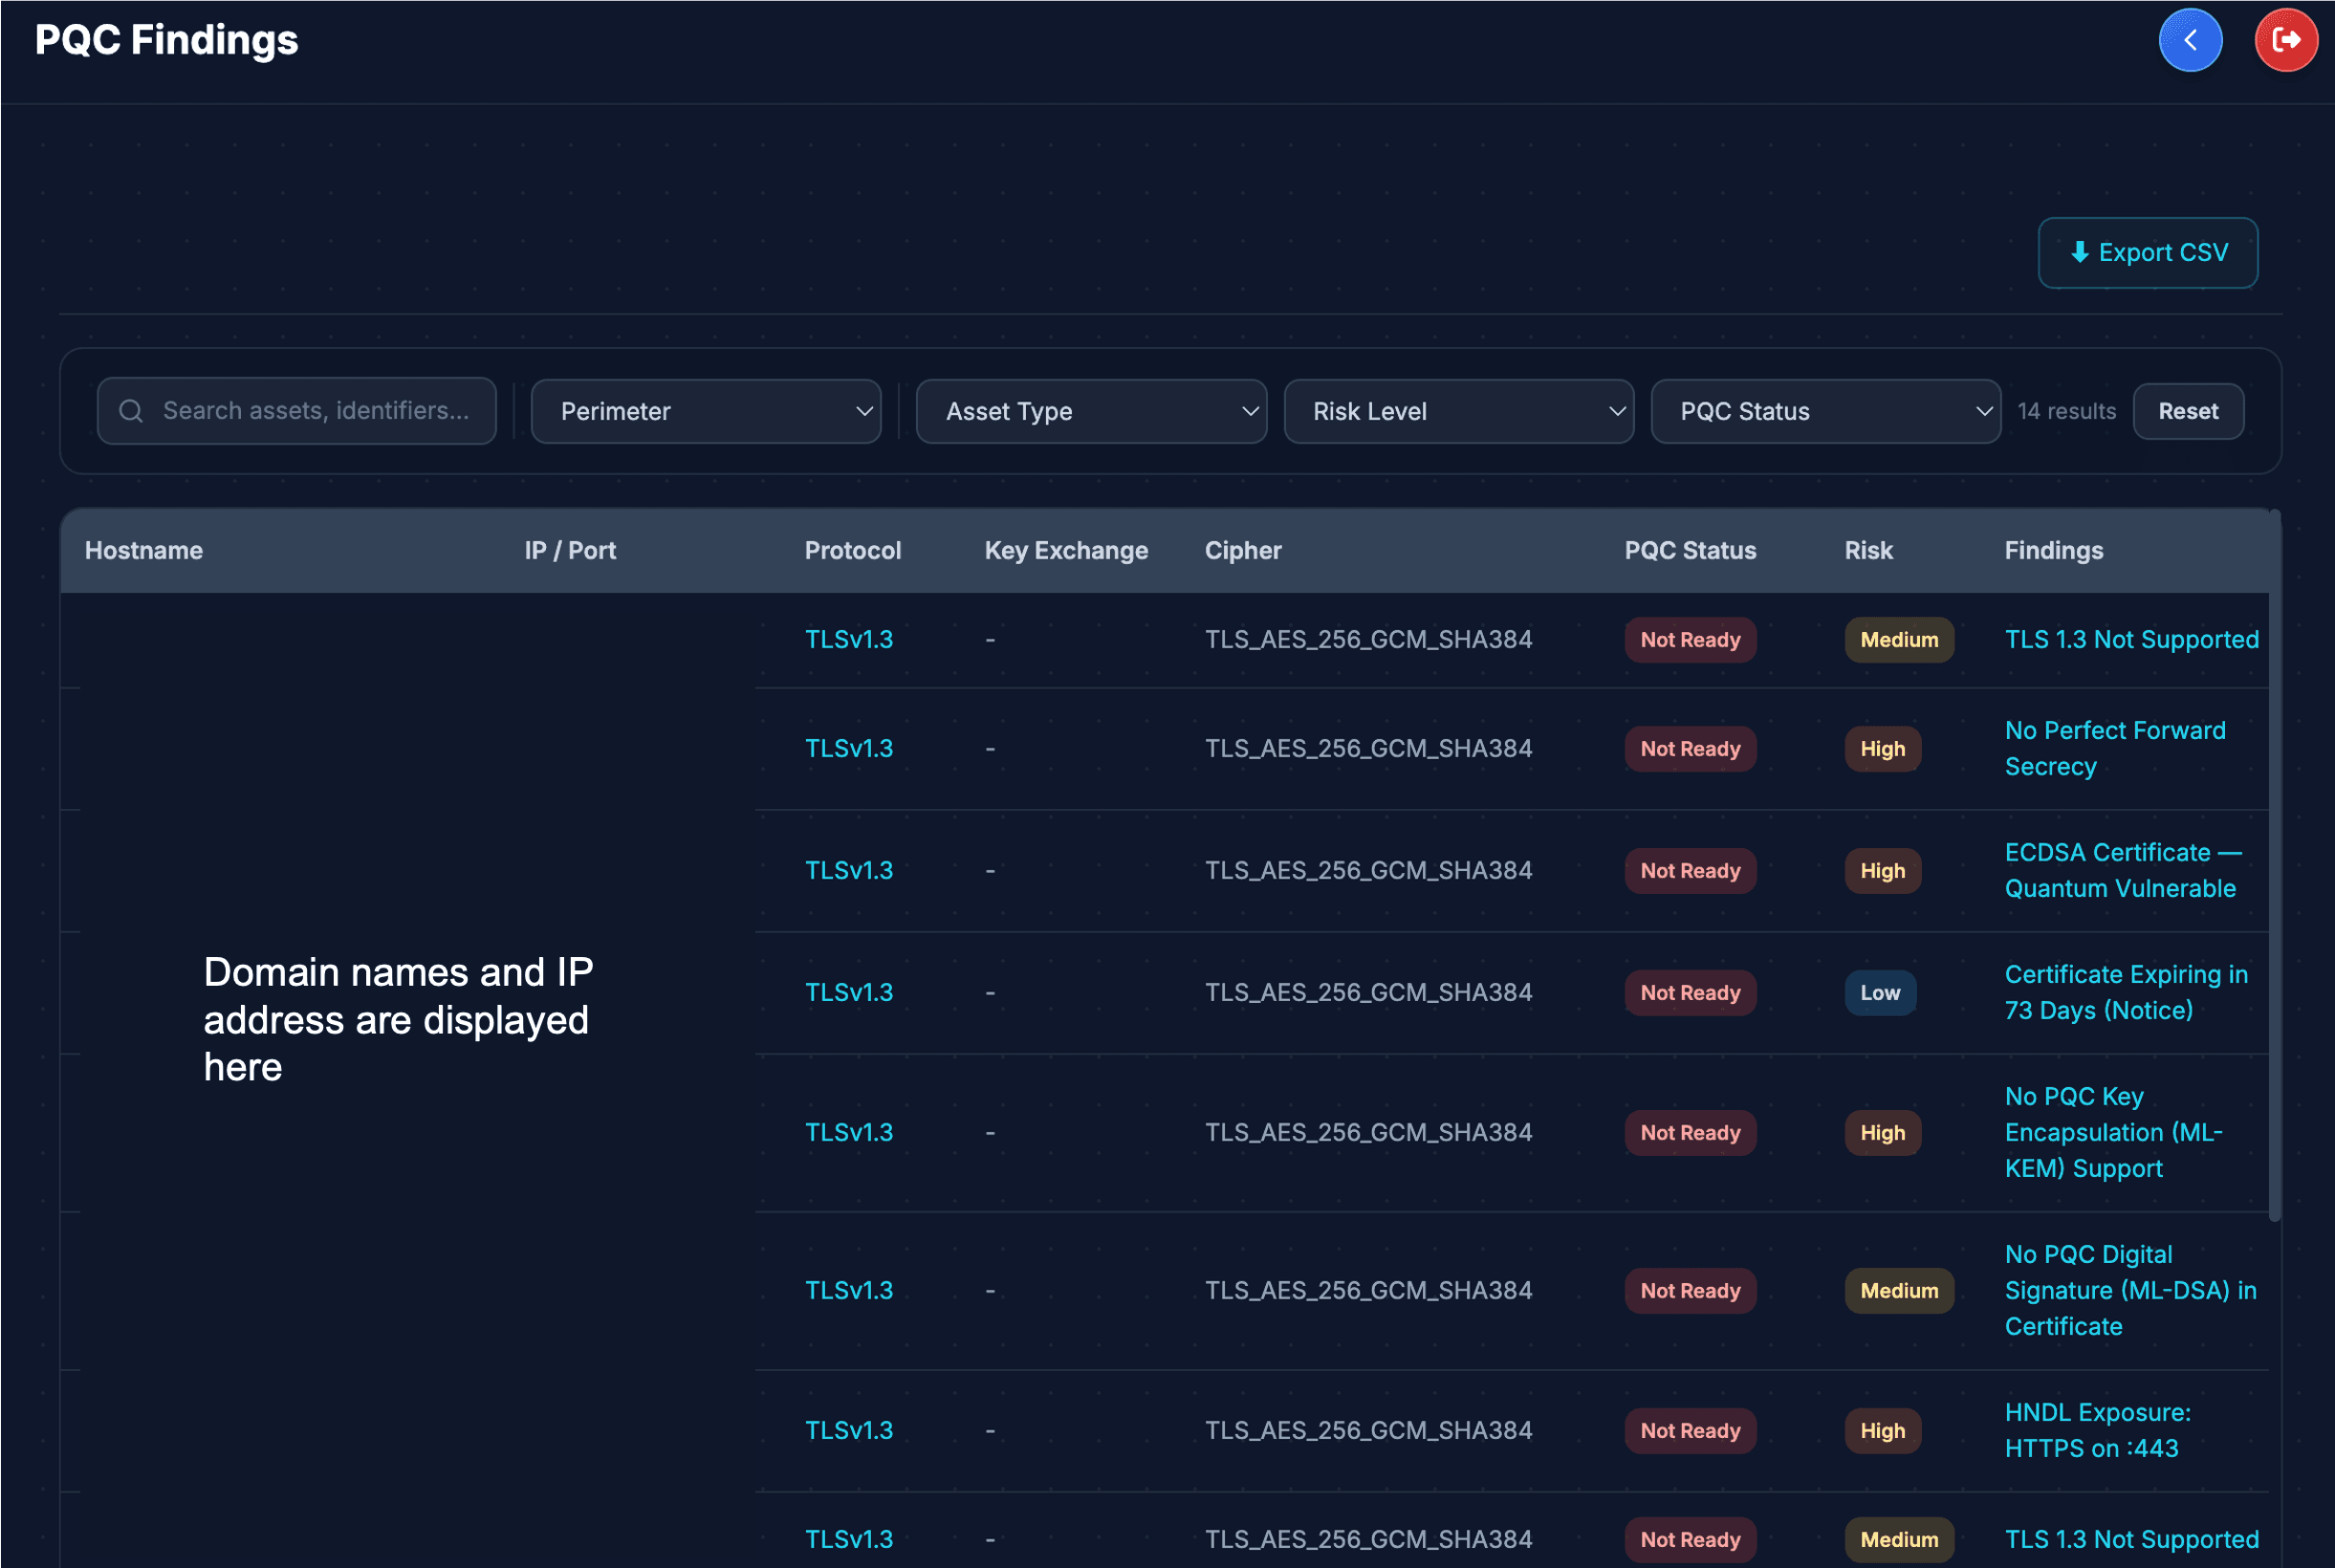Open the Perimeter dropdown

click(x=706, y=411)
